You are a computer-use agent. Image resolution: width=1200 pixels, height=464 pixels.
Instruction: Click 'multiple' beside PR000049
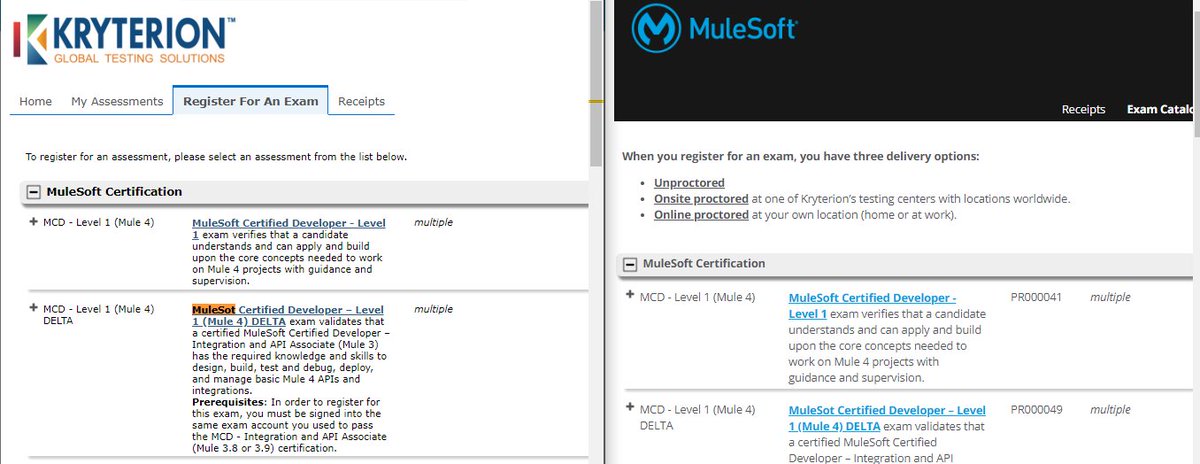pos(1110,410)
